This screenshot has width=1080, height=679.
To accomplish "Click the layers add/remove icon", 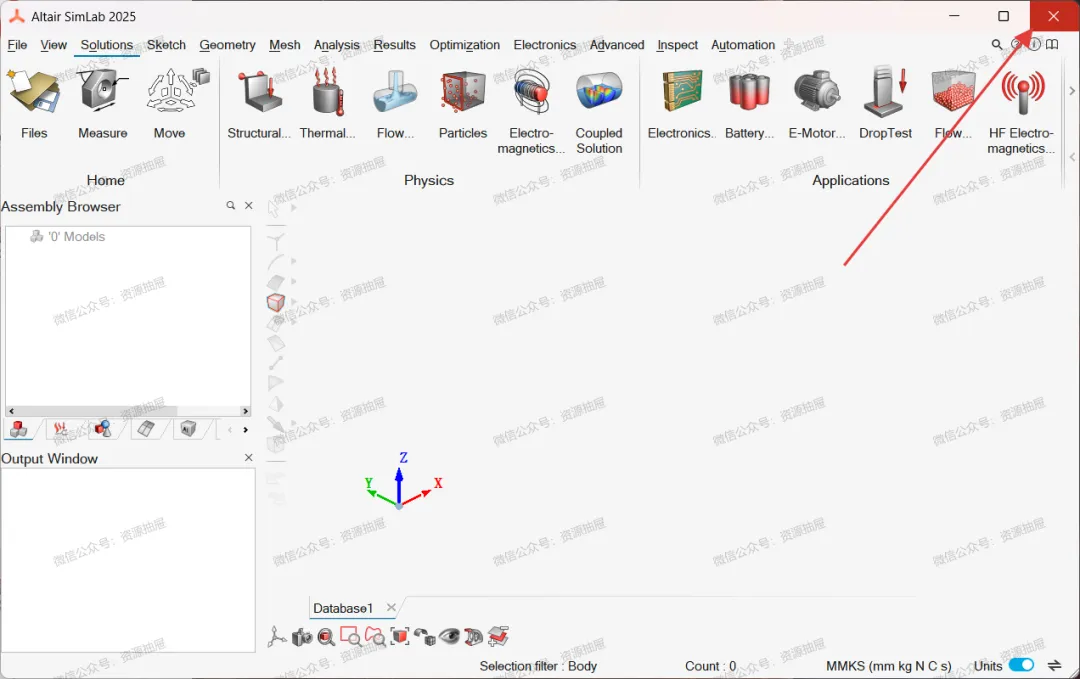I will click(498, 636).
